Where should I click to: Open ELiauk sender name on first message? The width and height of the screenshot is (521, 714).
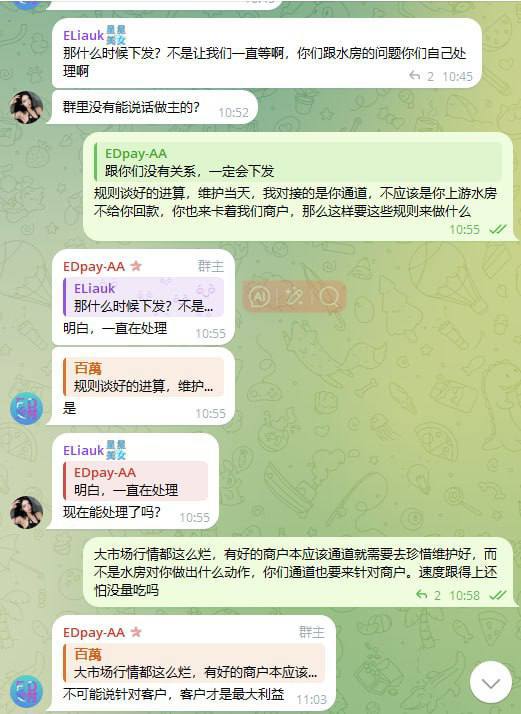coord(83,36)
